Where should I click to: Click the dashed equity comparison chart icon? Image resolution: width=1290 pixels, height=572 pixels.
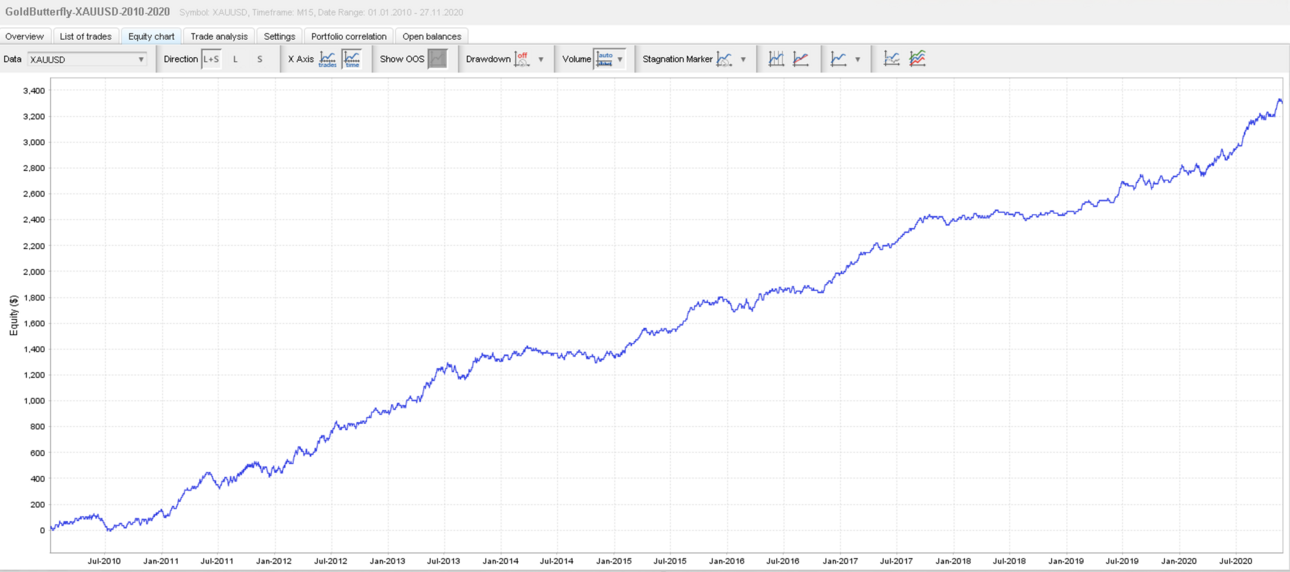click(x=892, y=59)
